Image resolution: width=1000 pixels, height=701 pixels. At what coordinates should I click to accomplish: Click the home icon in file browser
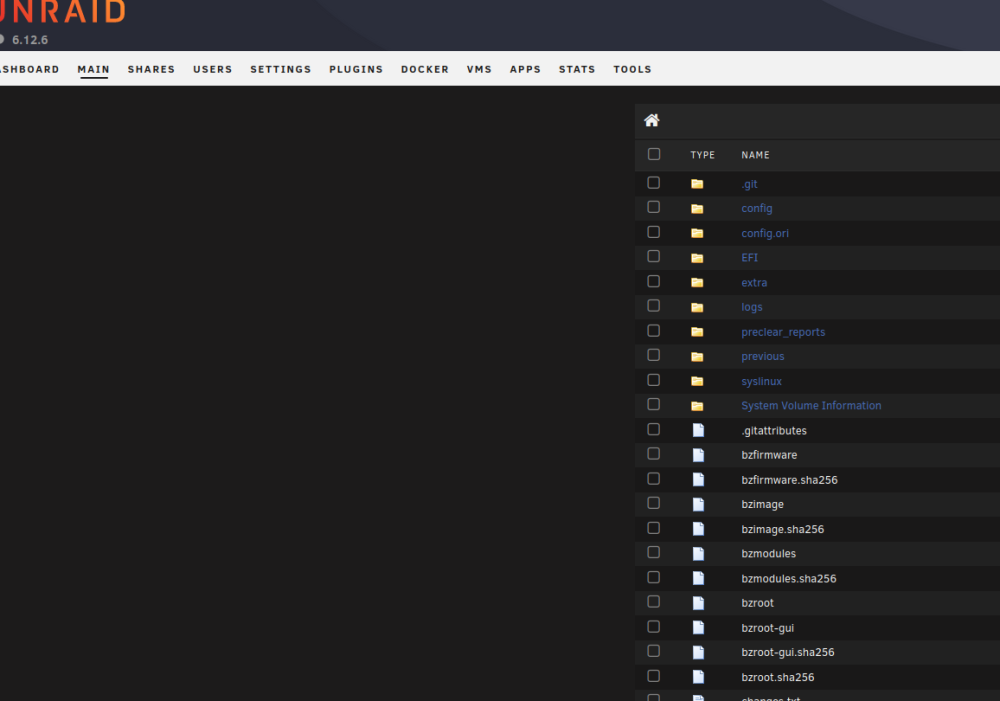pos(651,120)
